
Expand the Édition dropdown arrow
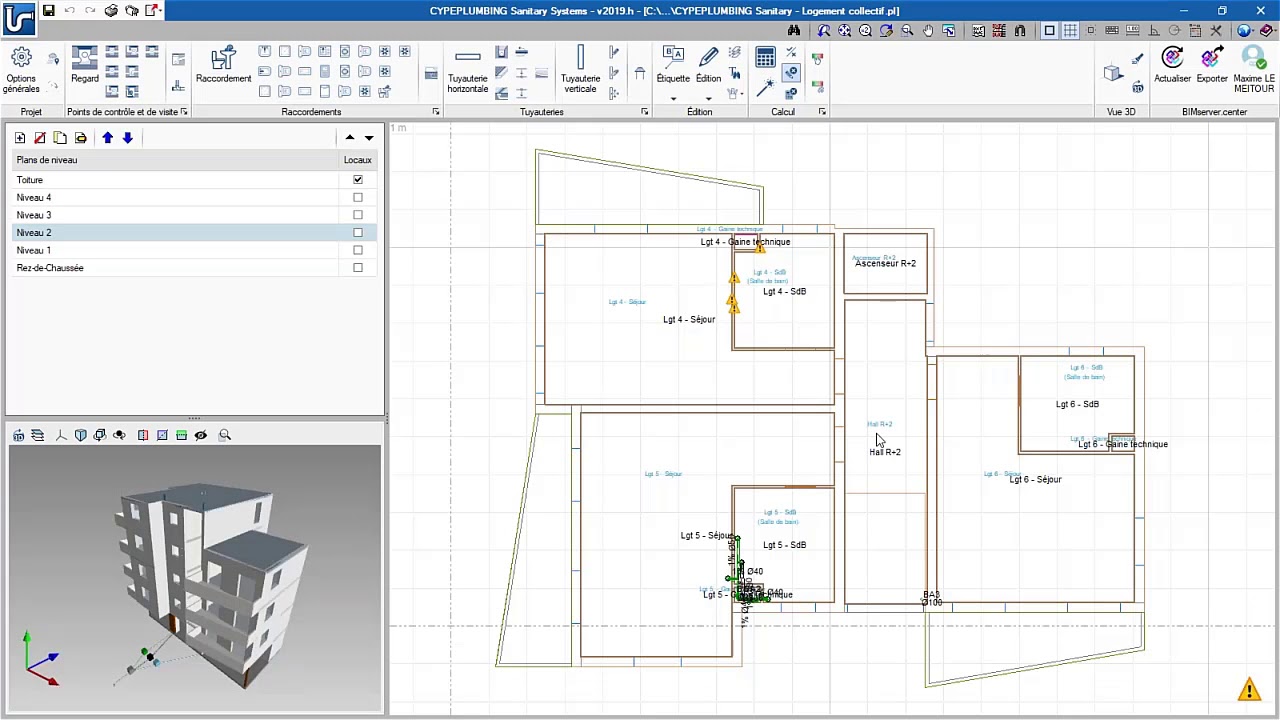[x=708, y=98]
